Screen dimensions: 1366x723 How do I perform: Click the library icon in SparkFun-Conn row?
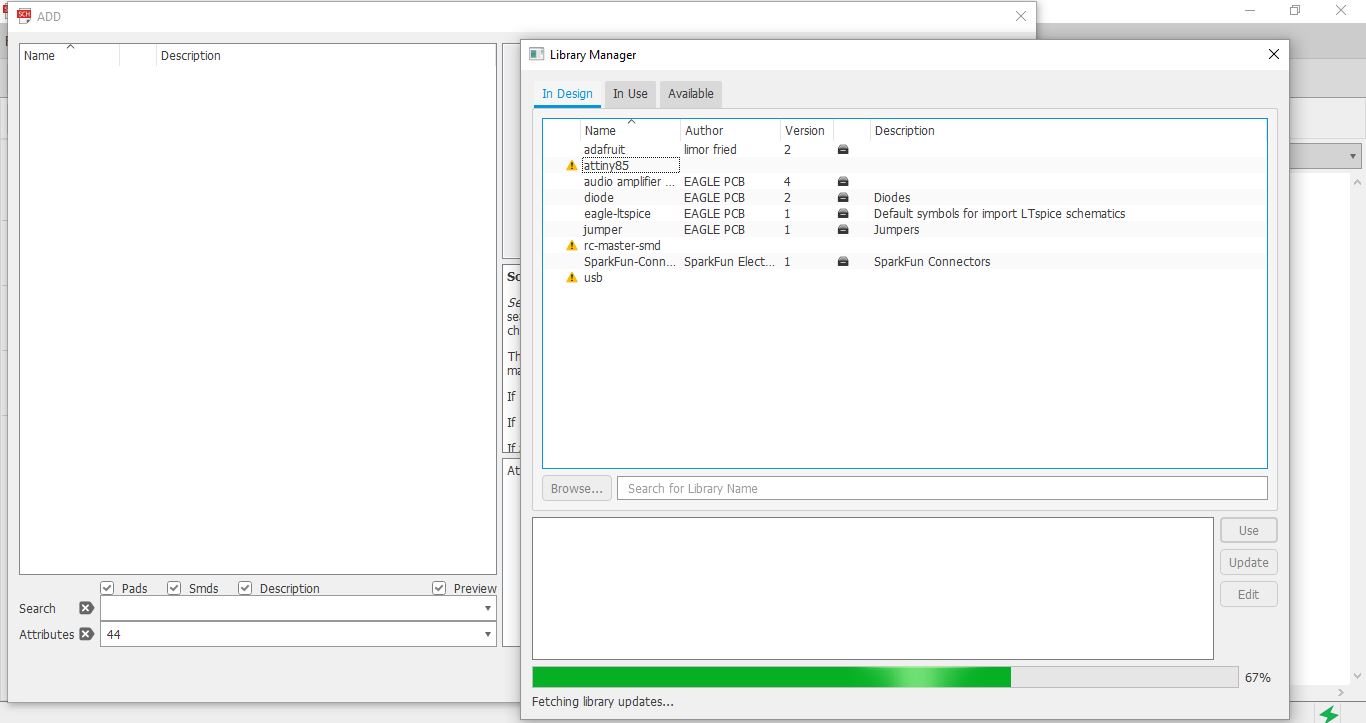[x=843, y=262]
